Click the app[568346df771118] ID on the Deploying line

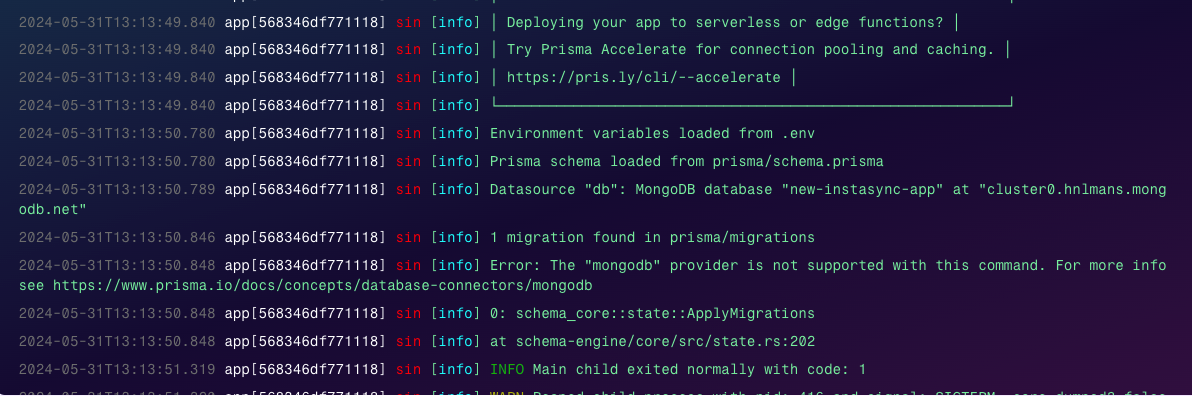306,23
